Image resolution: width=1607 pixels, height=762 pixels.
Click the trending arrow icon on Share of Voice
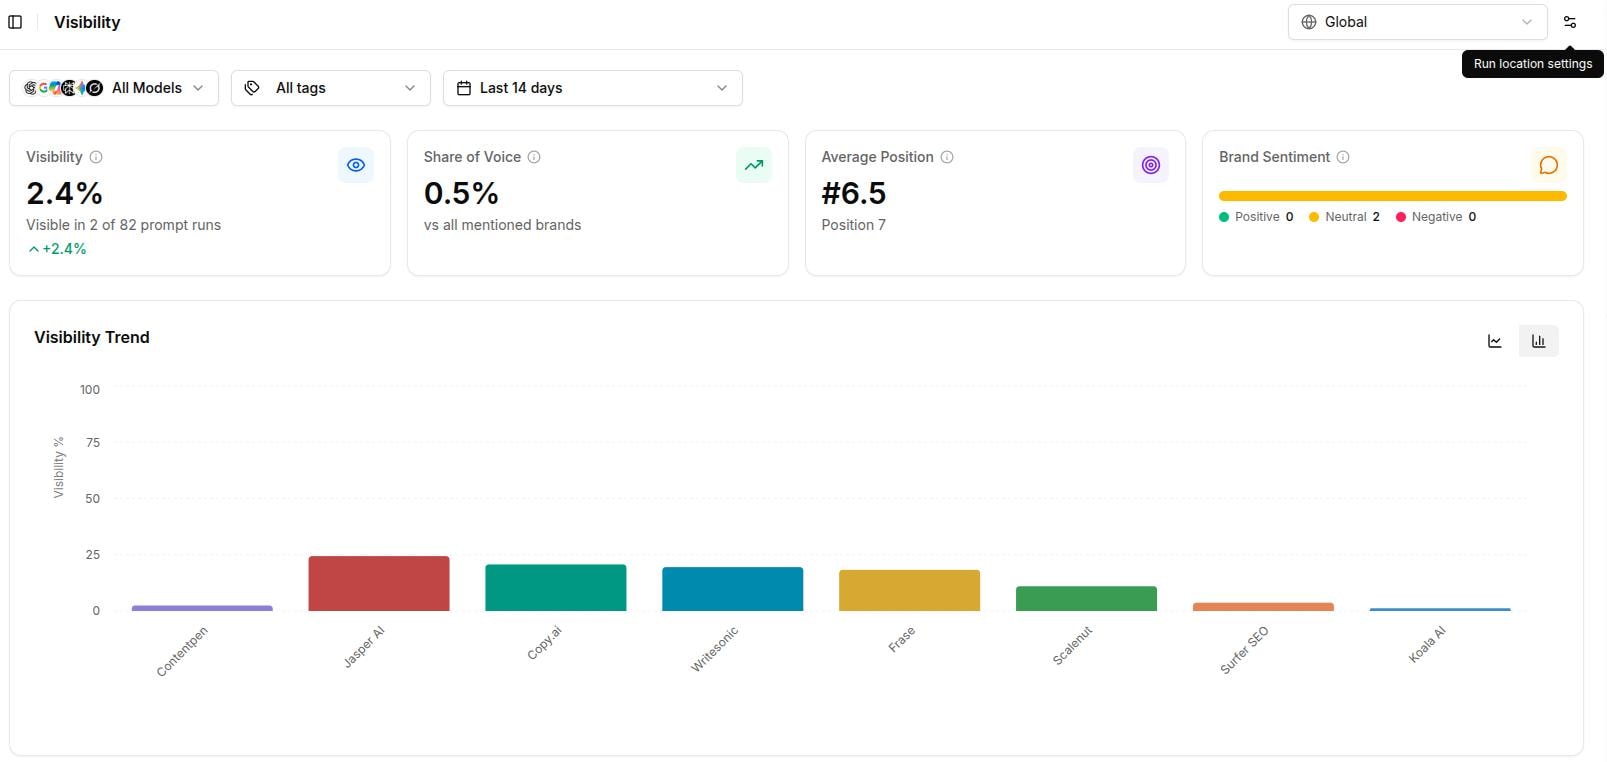coord(754,165)
